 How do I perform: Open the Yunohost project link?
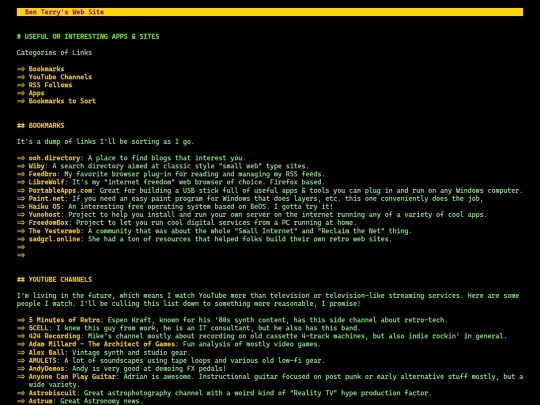(44, 215)
